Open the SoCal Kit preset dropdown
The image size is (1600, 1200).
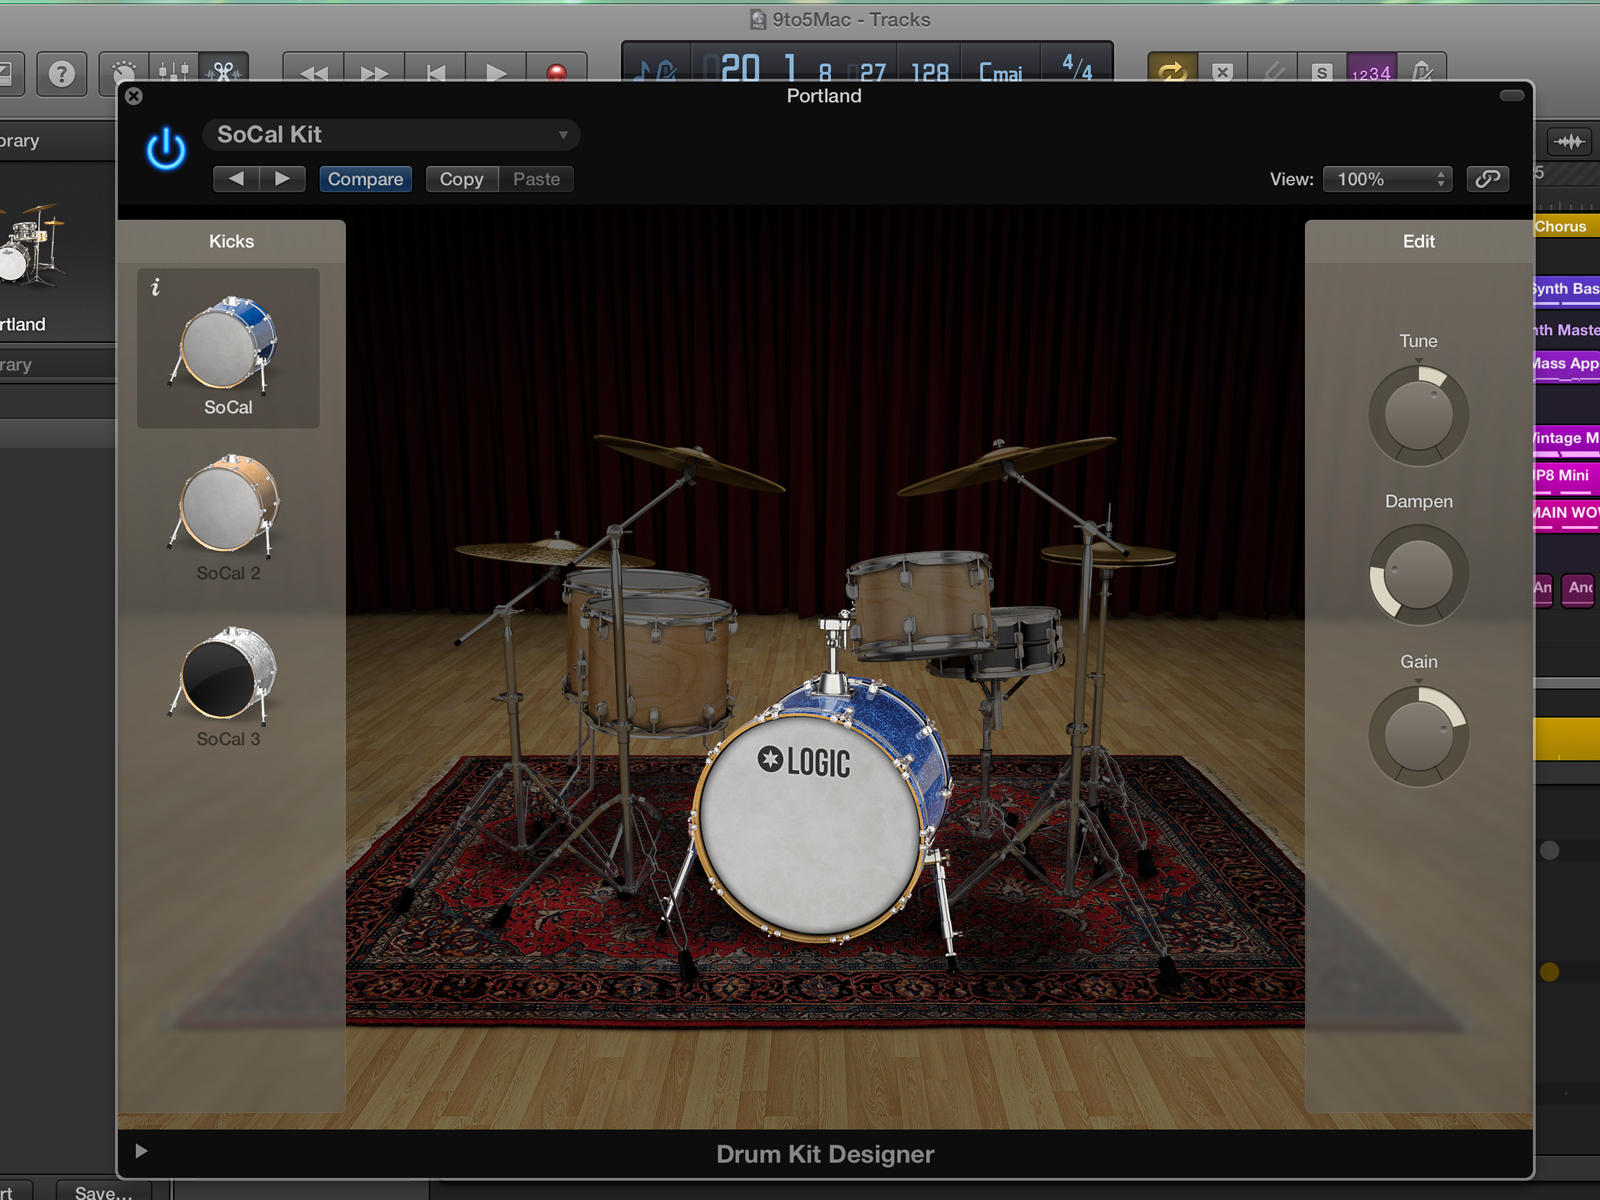tap(391, 135)
